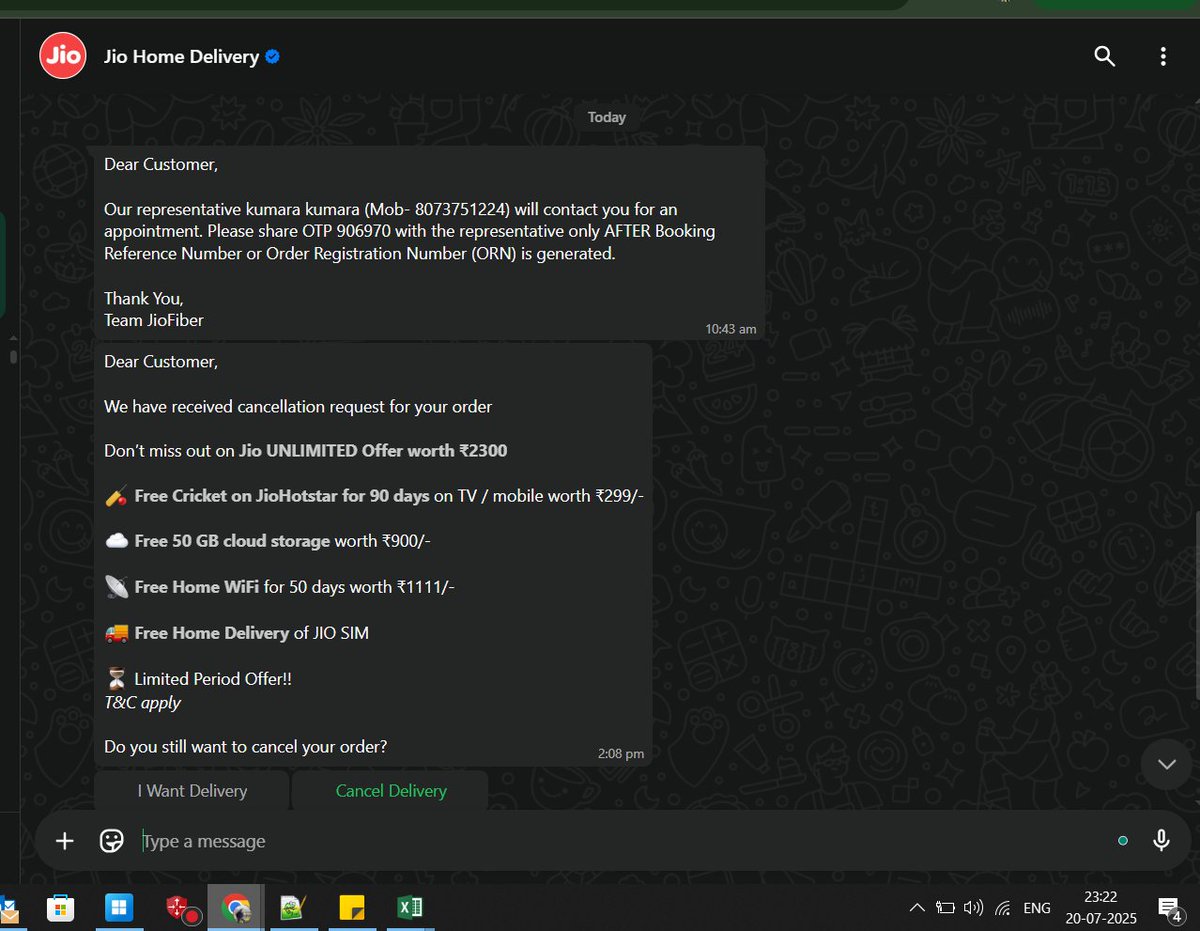Open the emoji and sticker picker
This screenshot has height=931, width=1200.
pos(112,841)
